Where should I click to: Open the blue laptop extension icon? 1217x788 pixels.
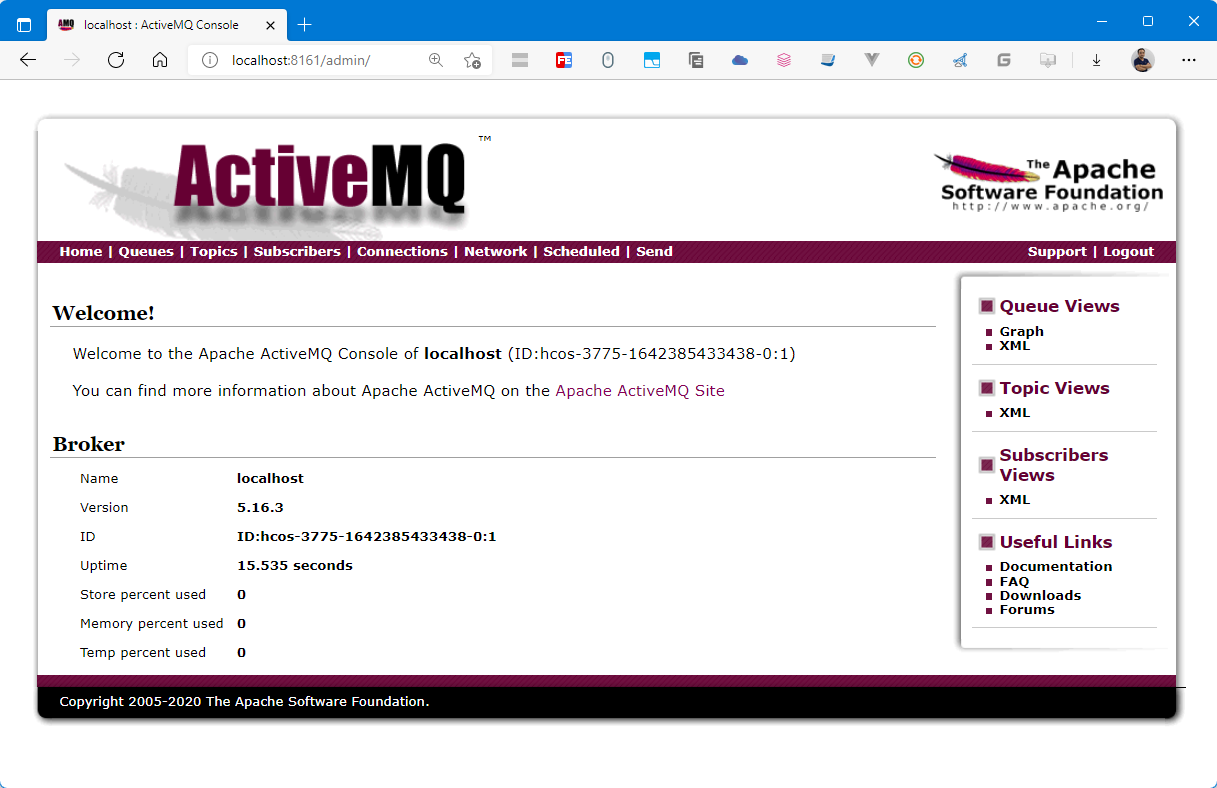click(828, 60)
